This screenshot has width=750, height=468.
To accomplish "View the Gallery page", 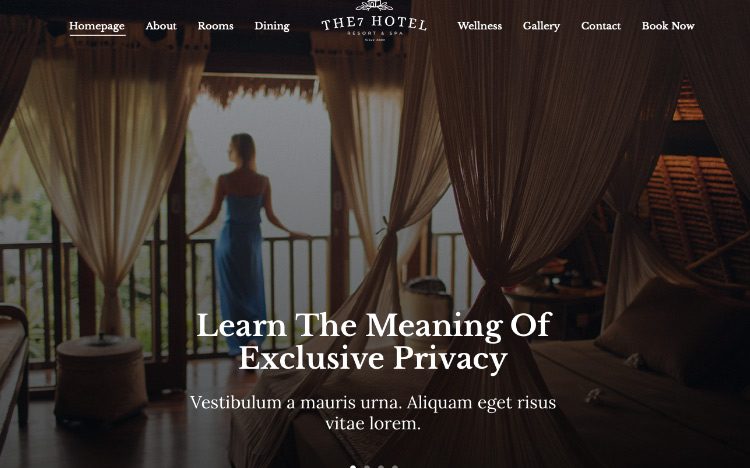I will [541, 26].
